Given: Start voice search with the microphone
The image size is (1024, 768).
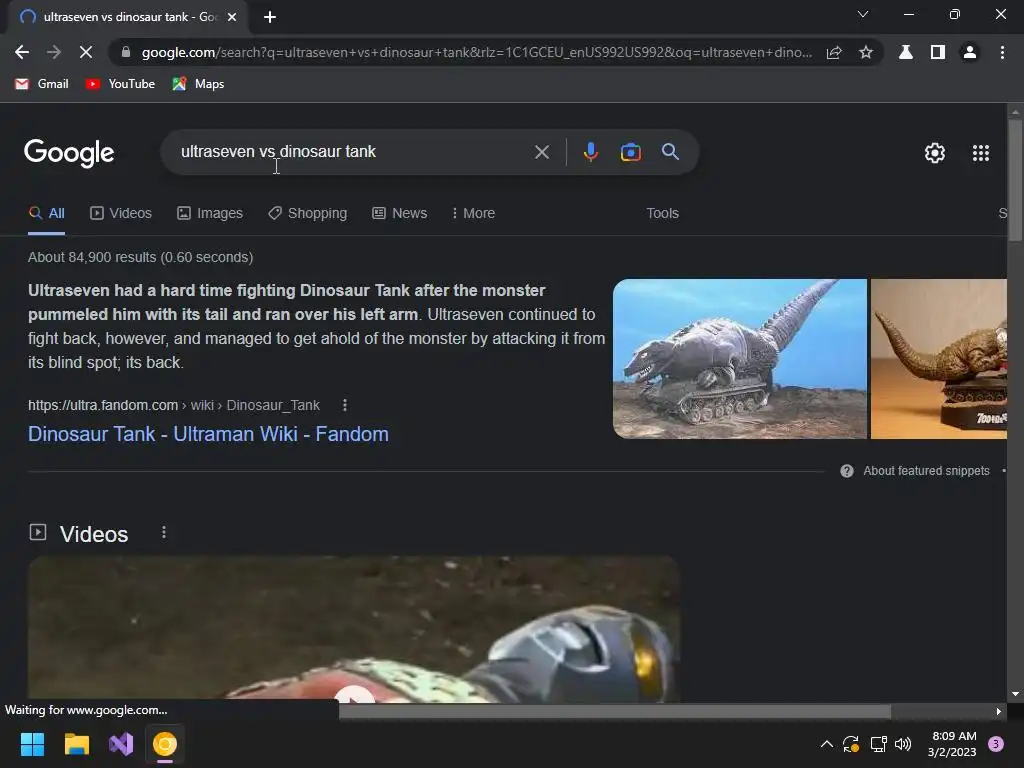Looking at the screenshot, I should pos(590,152).
